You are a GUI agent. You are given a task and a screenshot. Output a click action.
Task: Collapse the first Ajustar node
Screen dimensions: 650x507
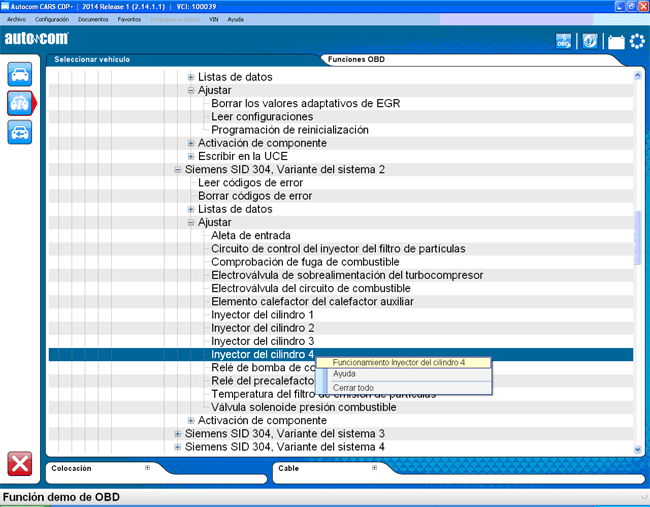click(x=191, y=90)
